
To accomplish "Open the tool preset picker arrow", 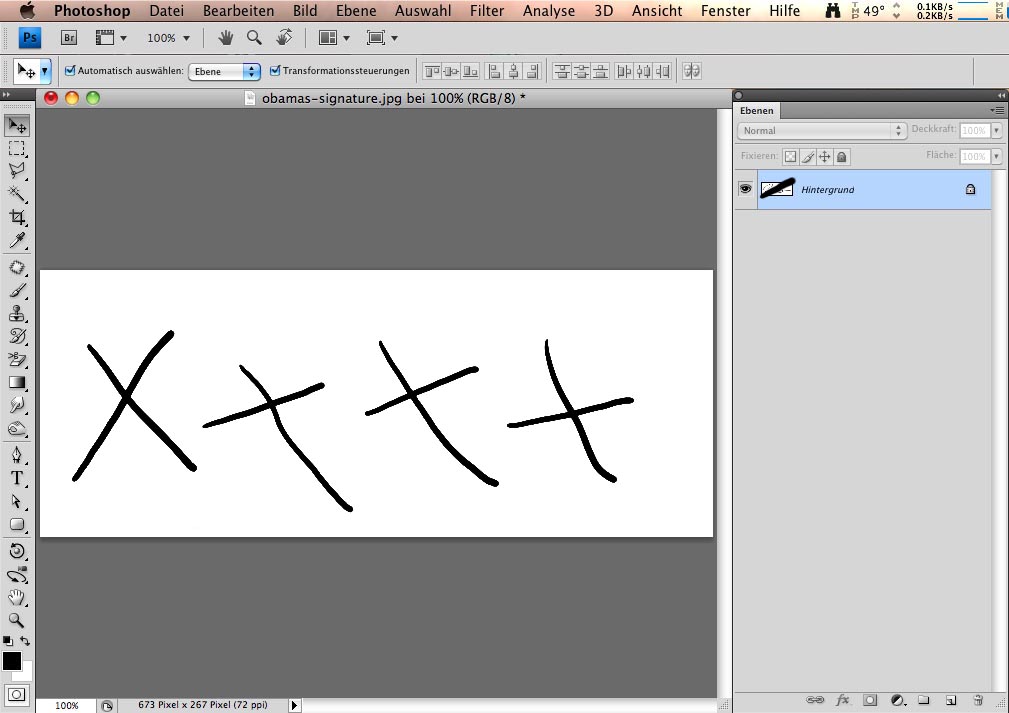I will 44,71.
